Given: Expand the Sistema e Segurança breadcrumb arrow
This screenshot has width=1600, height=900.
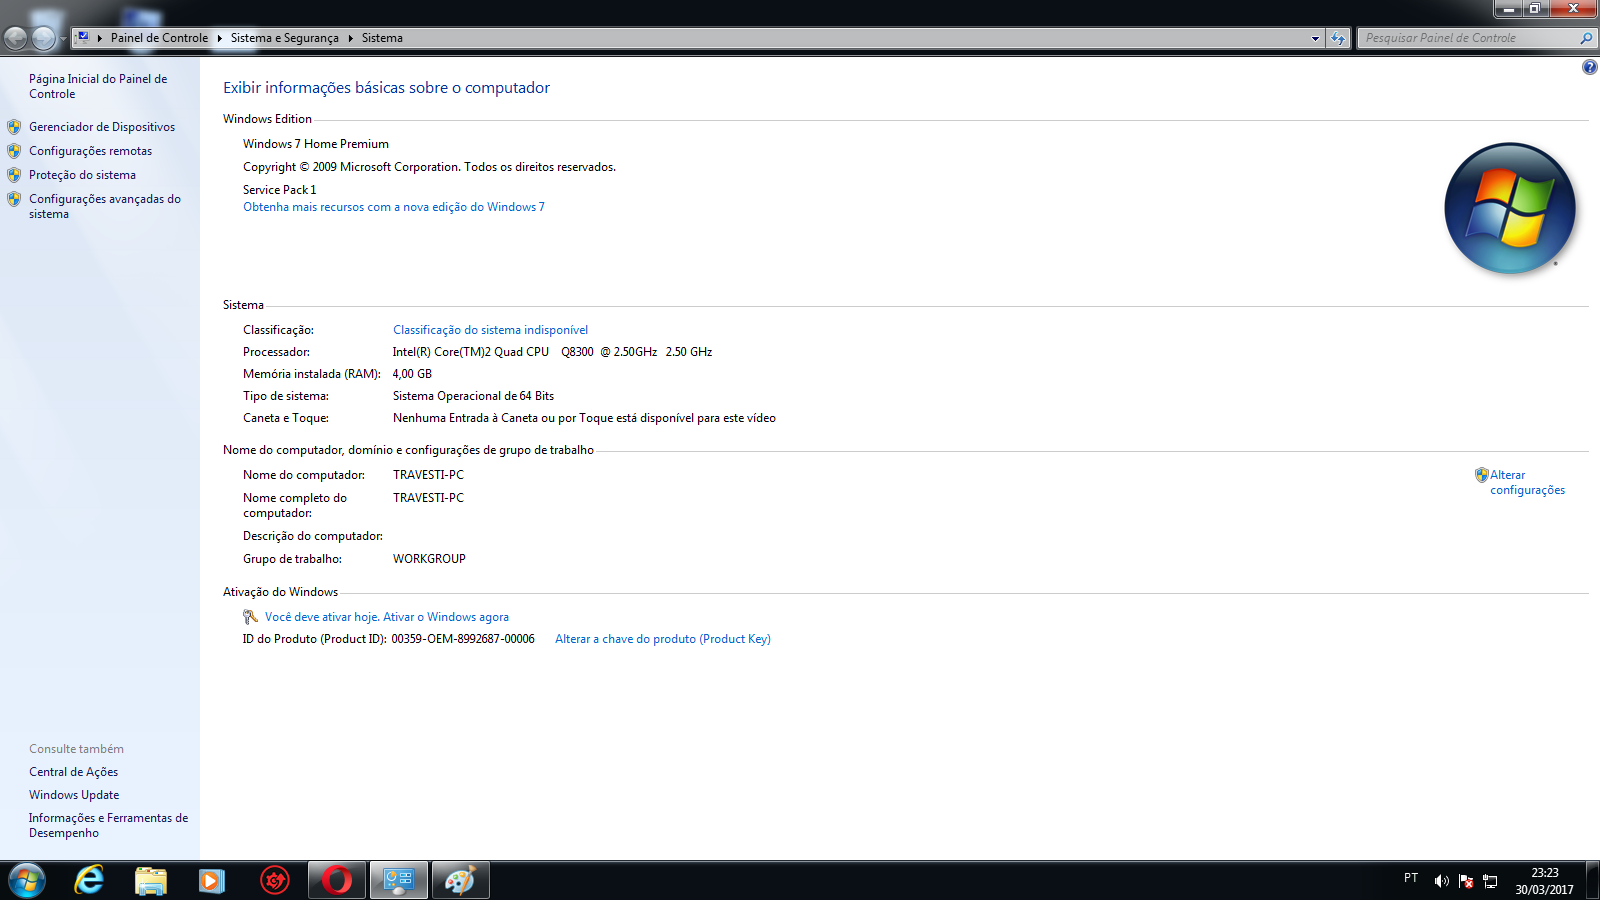Looking at the screenshot, I should [x=350, y=38].
